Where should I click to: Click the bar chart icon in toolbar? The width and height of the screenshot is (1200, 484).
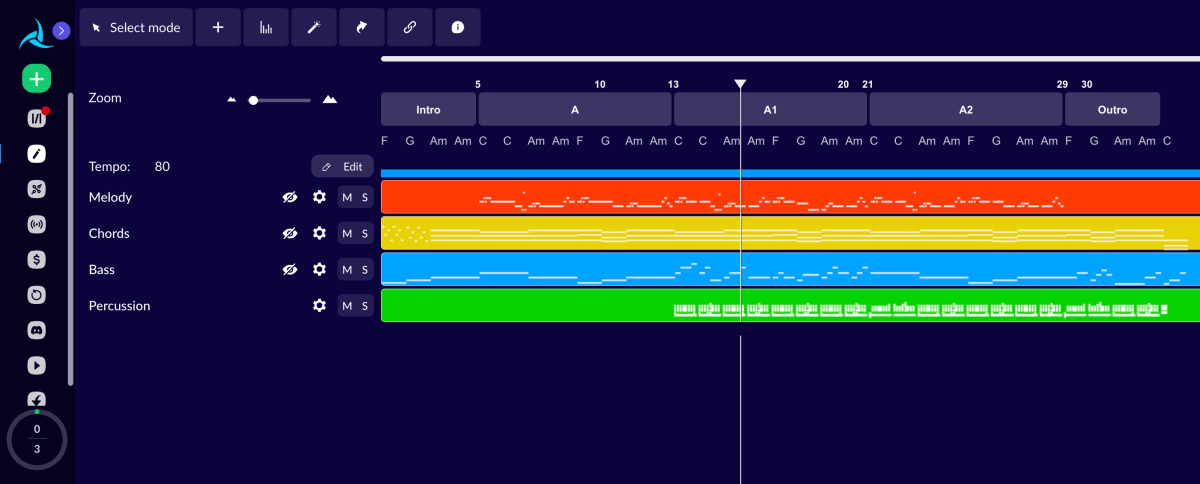tap(266, 28)
